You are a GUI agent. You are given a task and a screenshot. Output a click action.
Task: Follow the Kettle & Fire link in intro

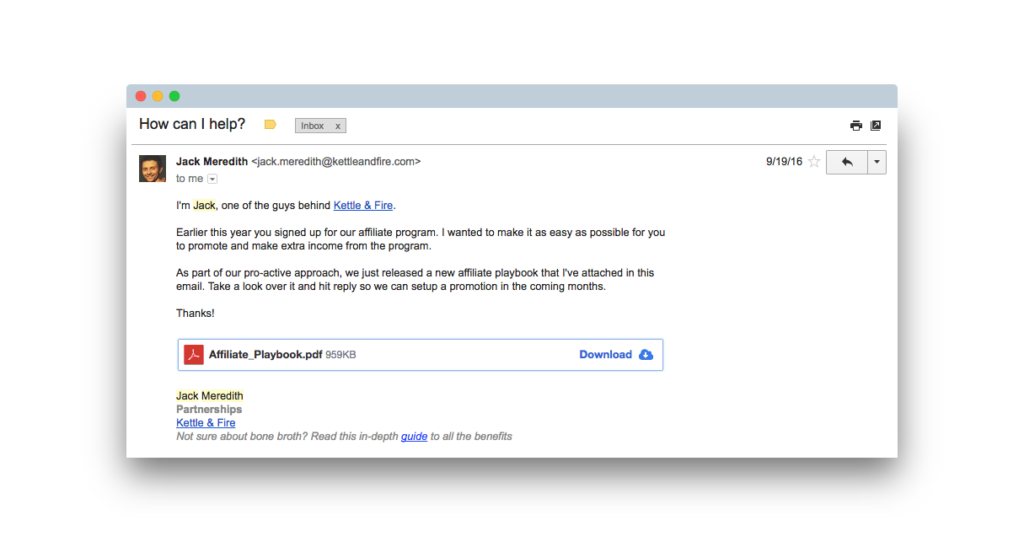(x=363, y=205)
